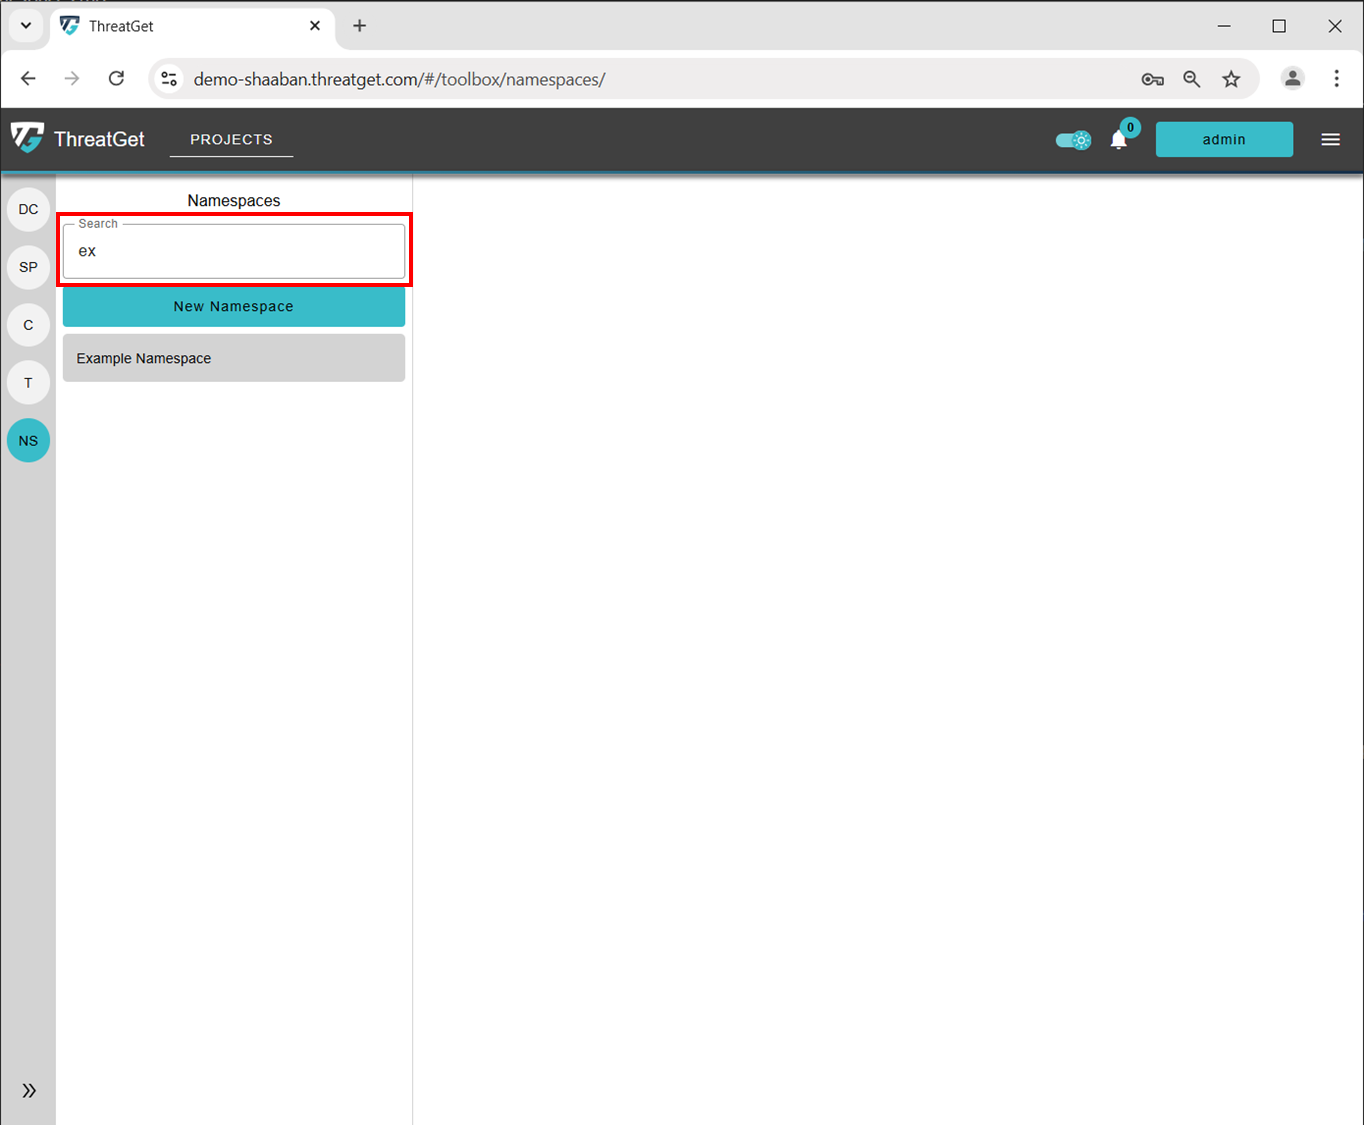
Task: Open the NS Namespaces sidebar section
Action: [27, 440]
